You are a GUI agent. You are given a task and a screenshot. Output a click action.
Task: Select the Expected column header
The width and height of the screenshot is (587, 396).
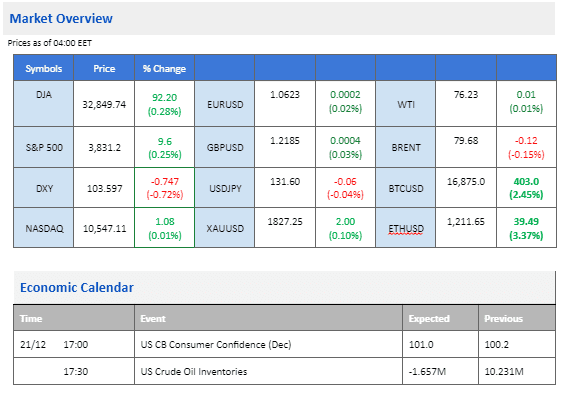pos(429,319)
